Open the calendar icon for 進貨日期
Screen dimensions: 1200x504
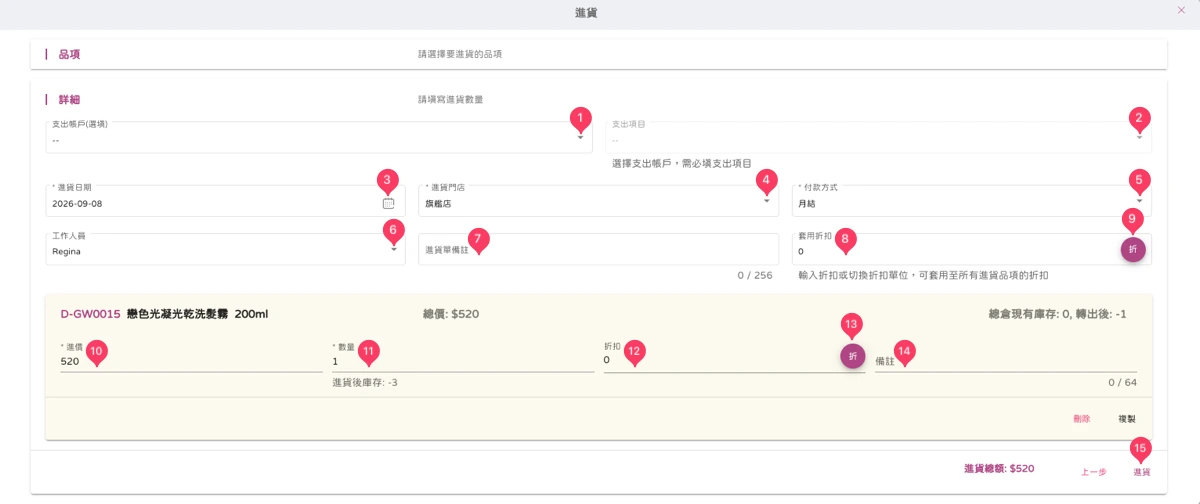[x=388, y=202]
